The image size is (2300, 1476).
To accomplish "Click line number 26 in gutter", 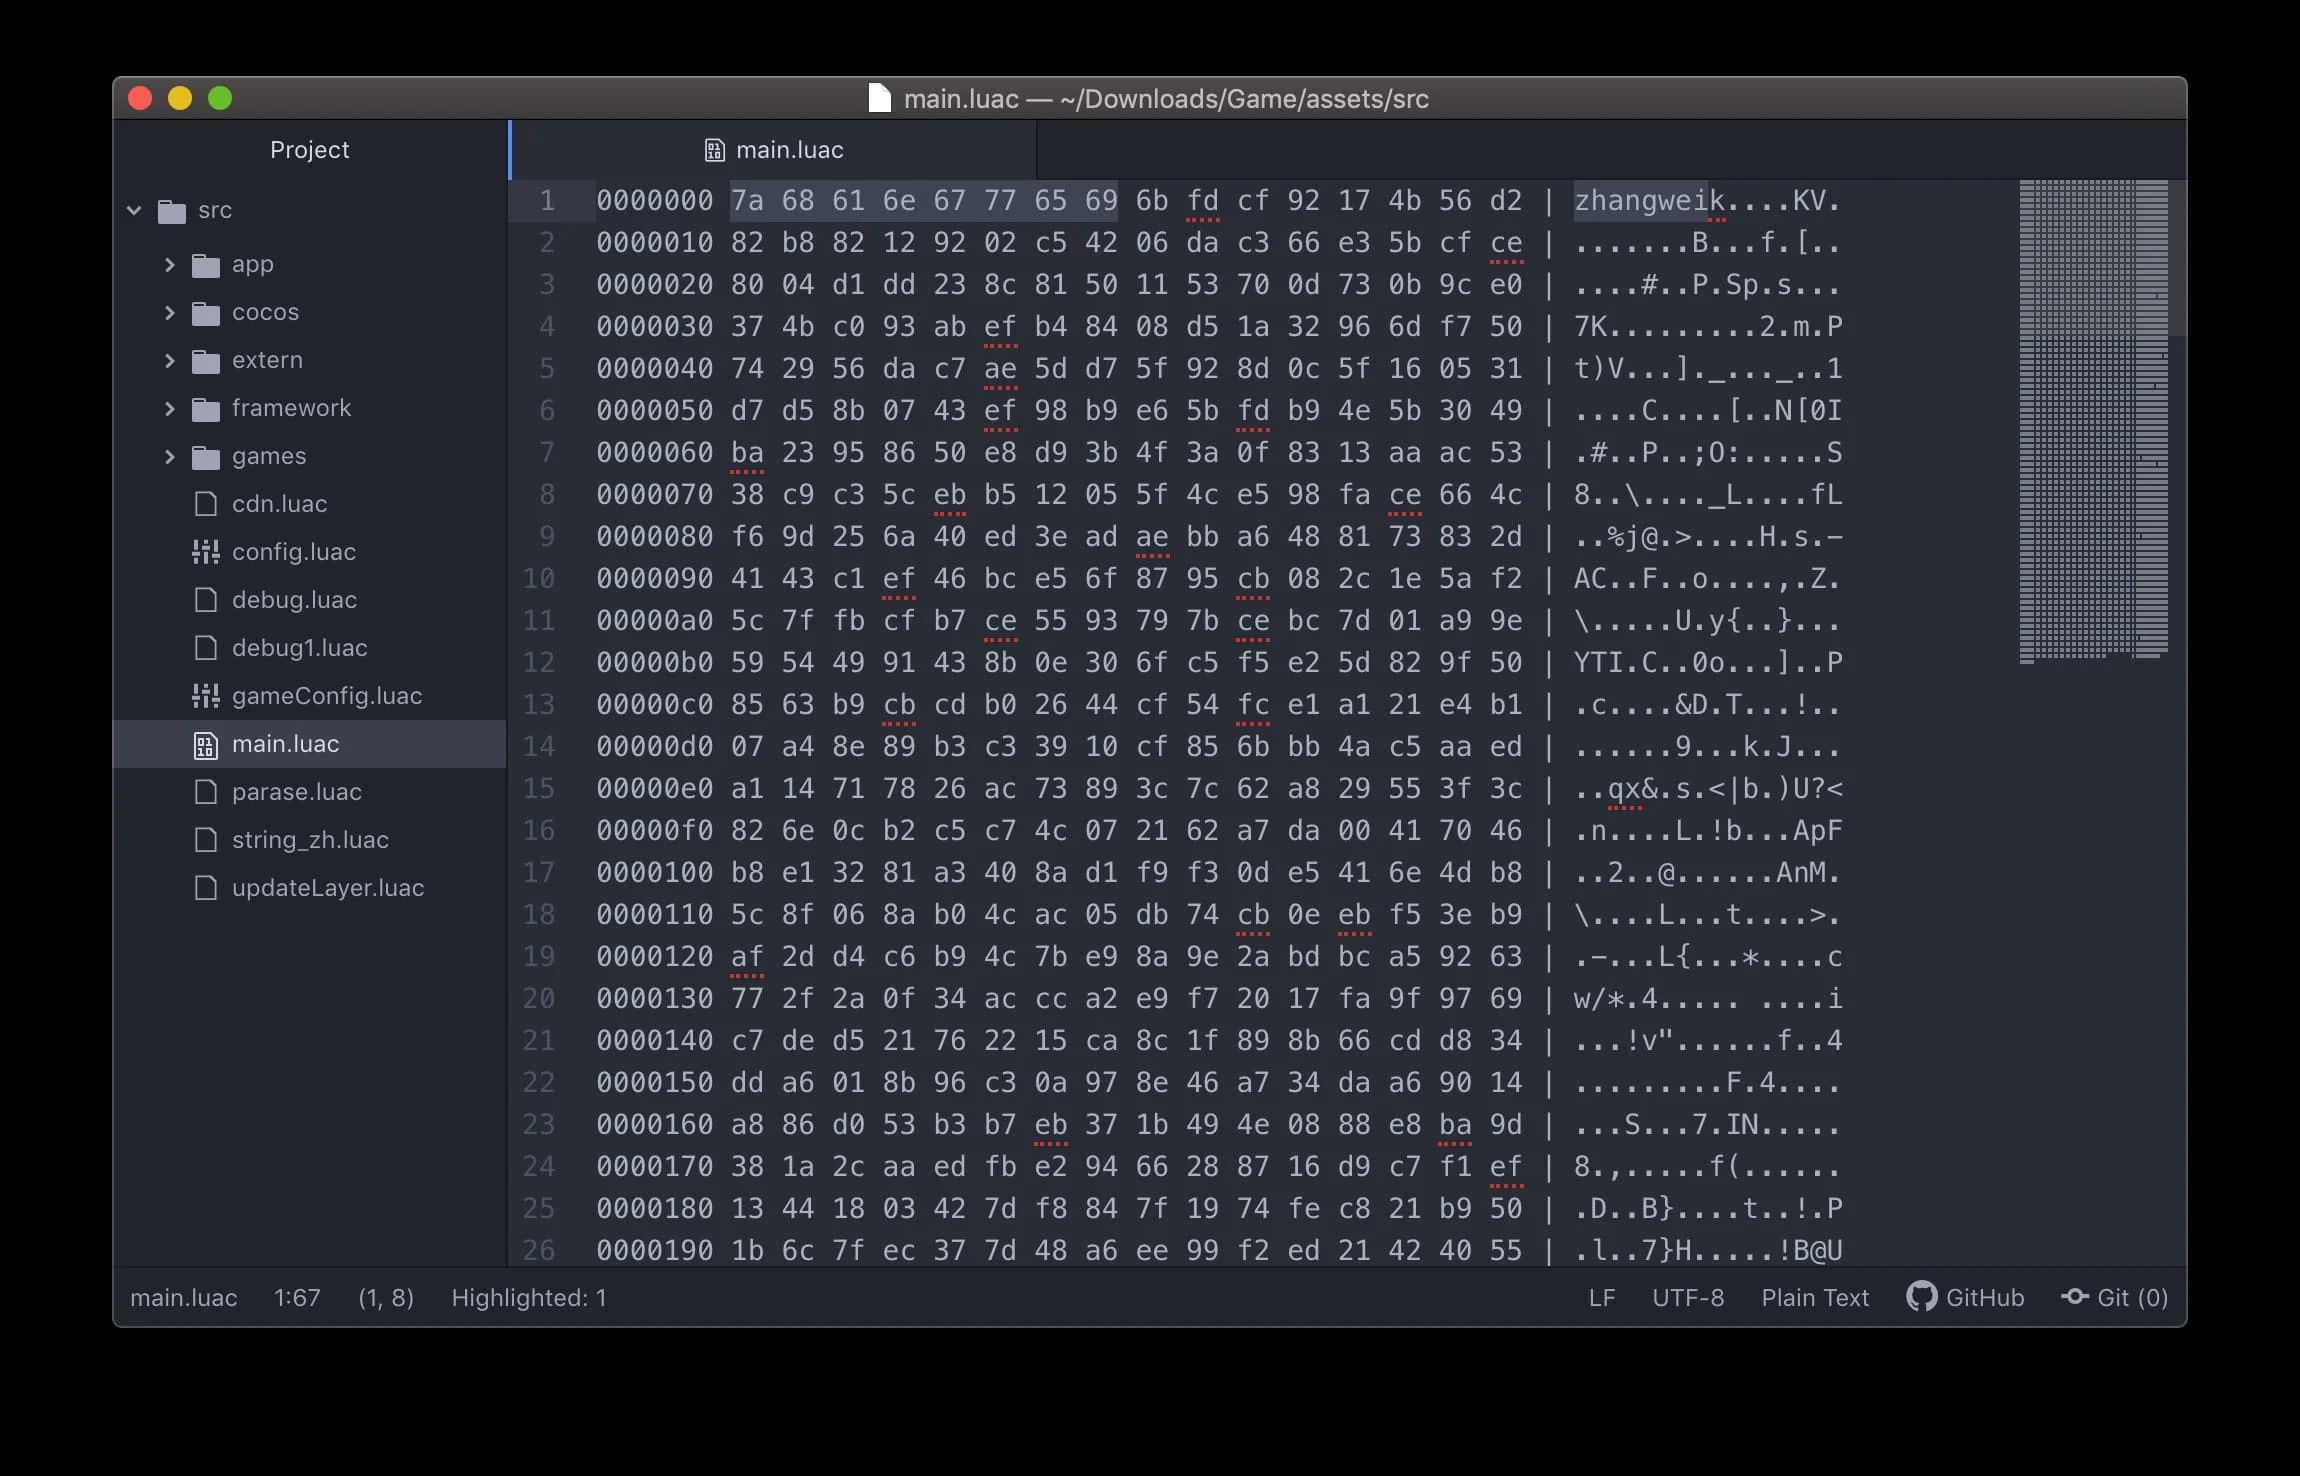I will point(539,1250).
